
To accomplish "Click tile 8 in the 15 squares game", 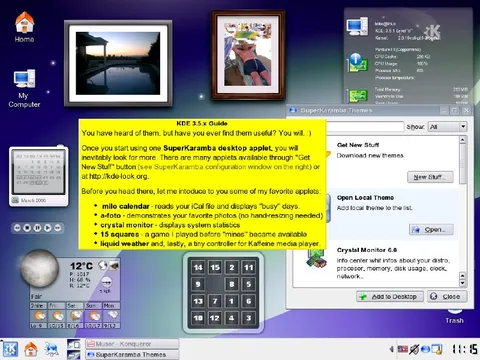I will 232,284.
